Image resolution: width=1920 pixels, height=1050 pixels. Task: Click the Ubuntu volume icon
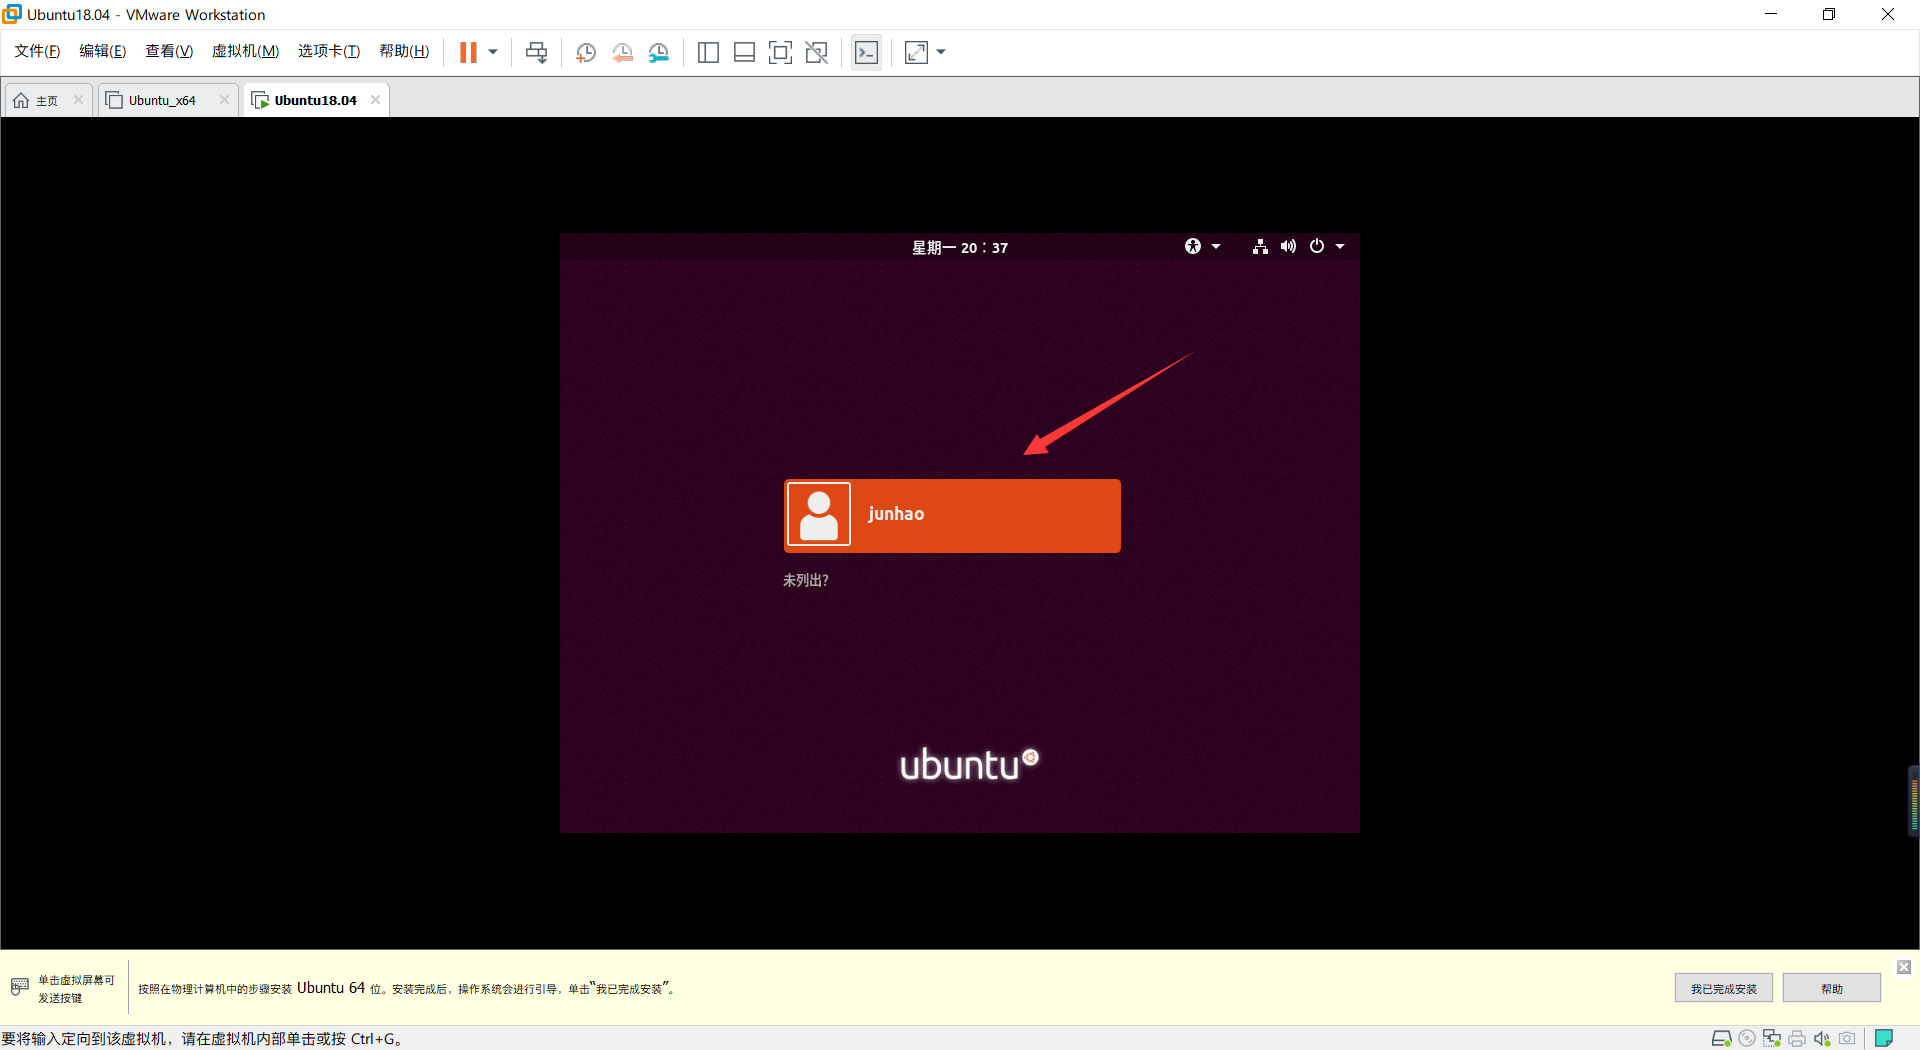(1288, 246)
